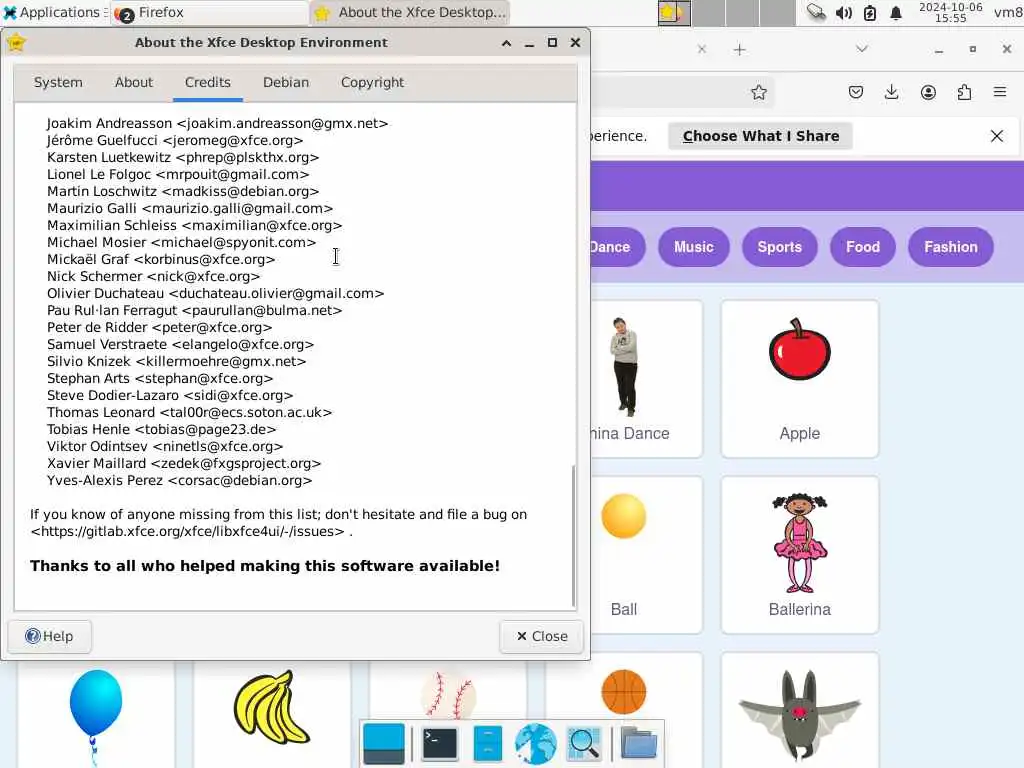Expand the Firefox list all tabs chevron
1024x768 pixels.
point(862,49)
